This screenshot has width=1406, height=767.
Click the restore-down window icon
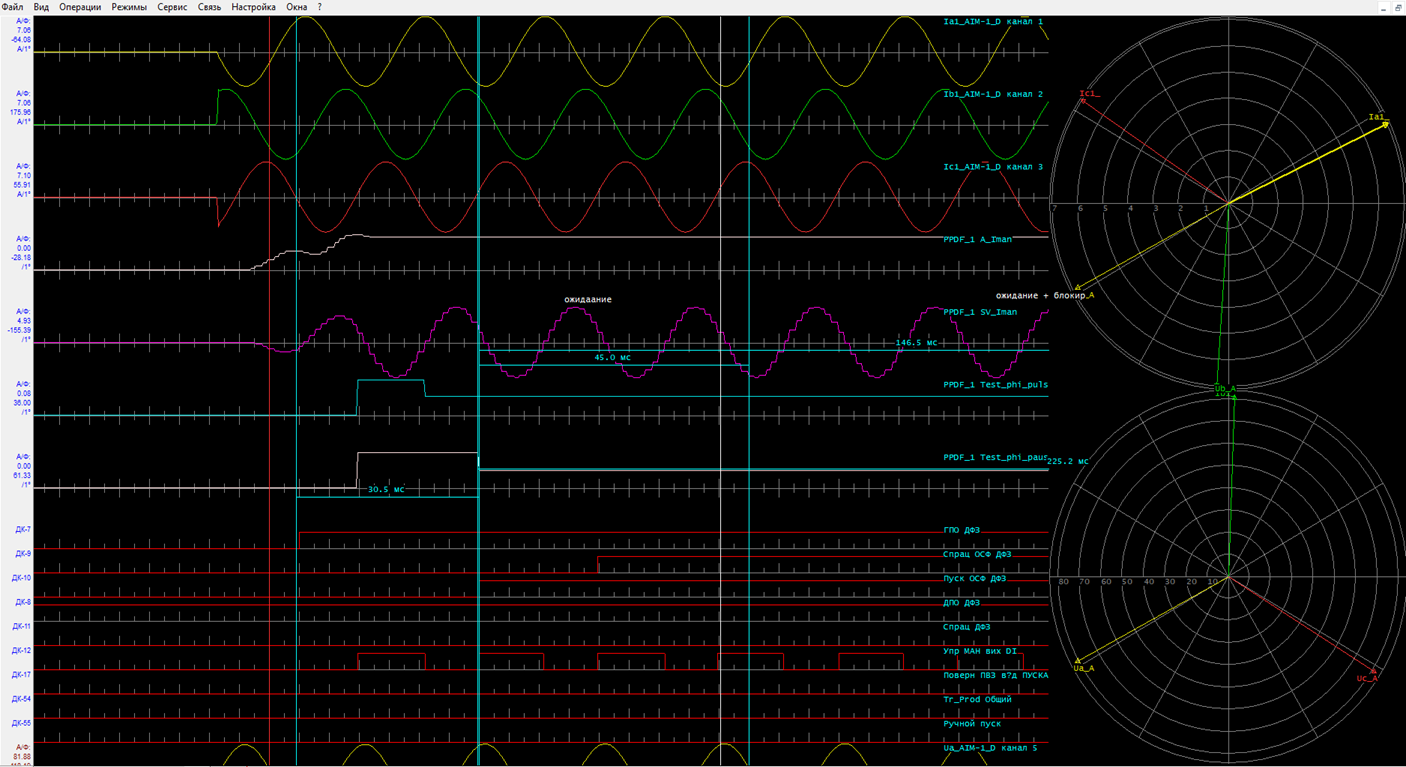pos(1398,7)
